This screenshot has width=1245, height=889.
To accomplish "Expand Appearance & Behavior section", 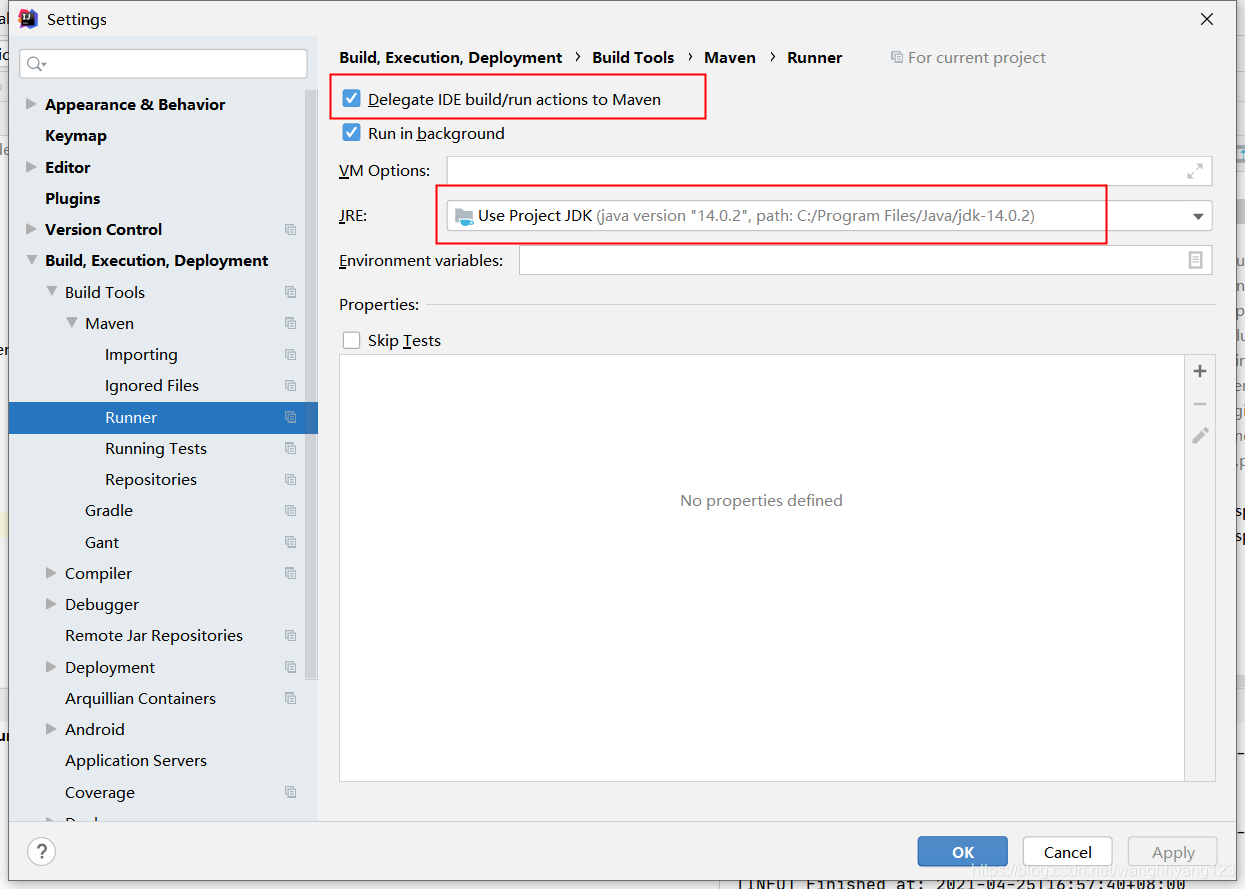I will [x=31, y=104].
